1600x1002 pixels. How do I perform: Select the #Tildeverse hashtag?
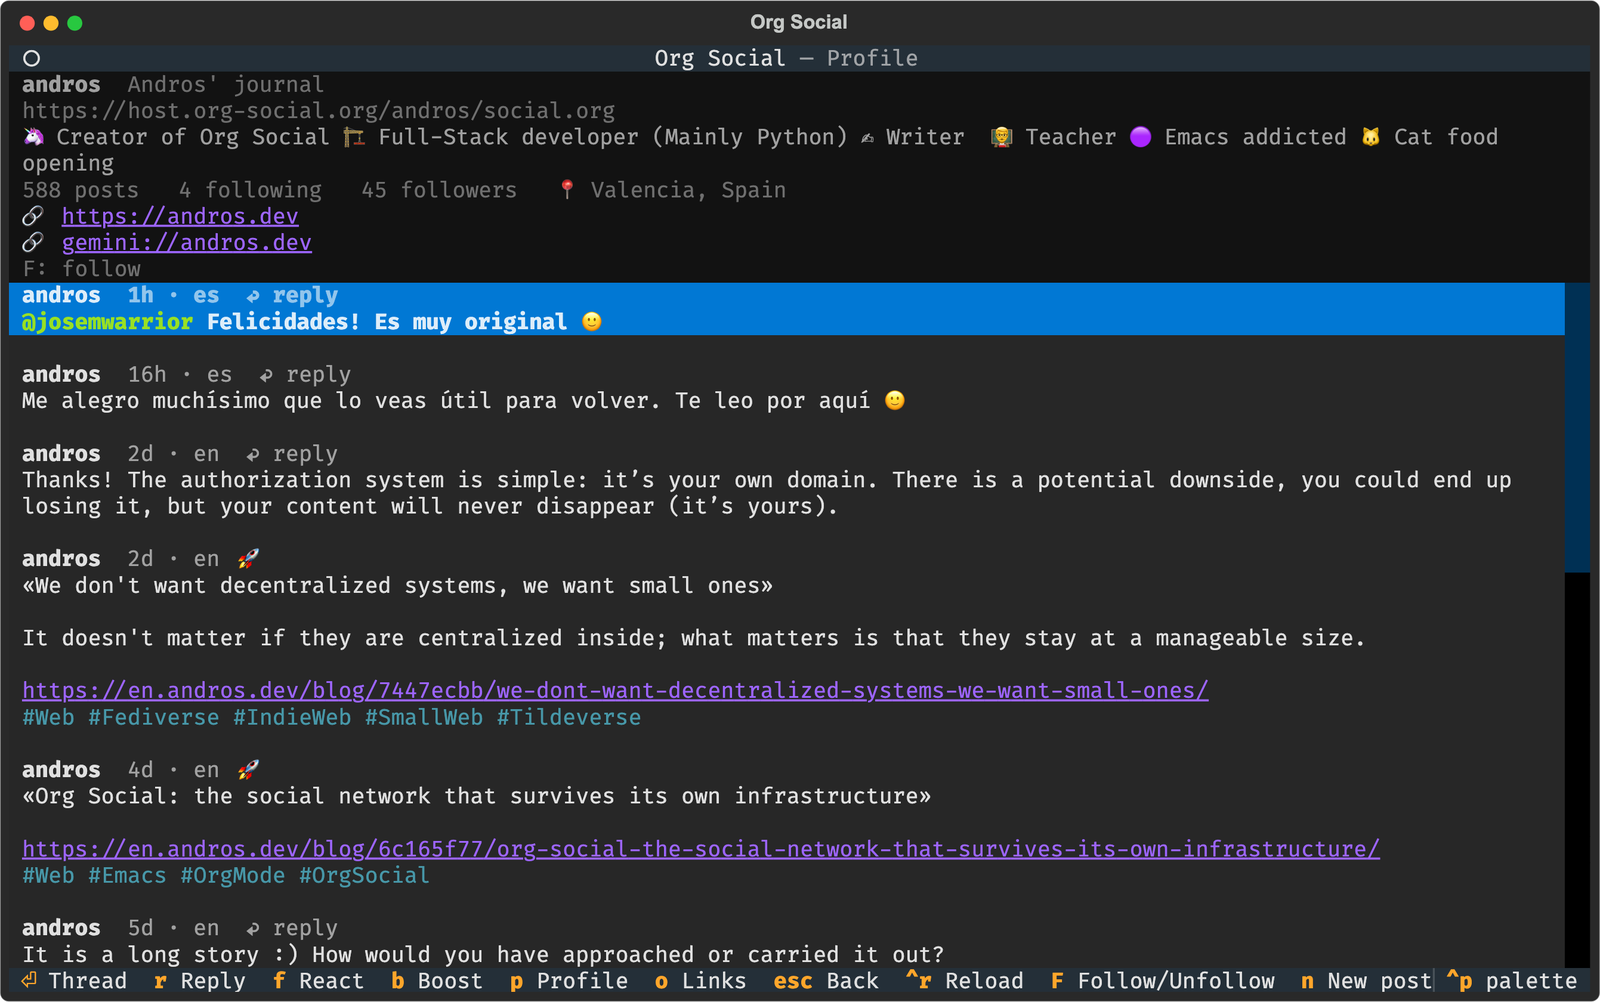[x=569, y=717]
